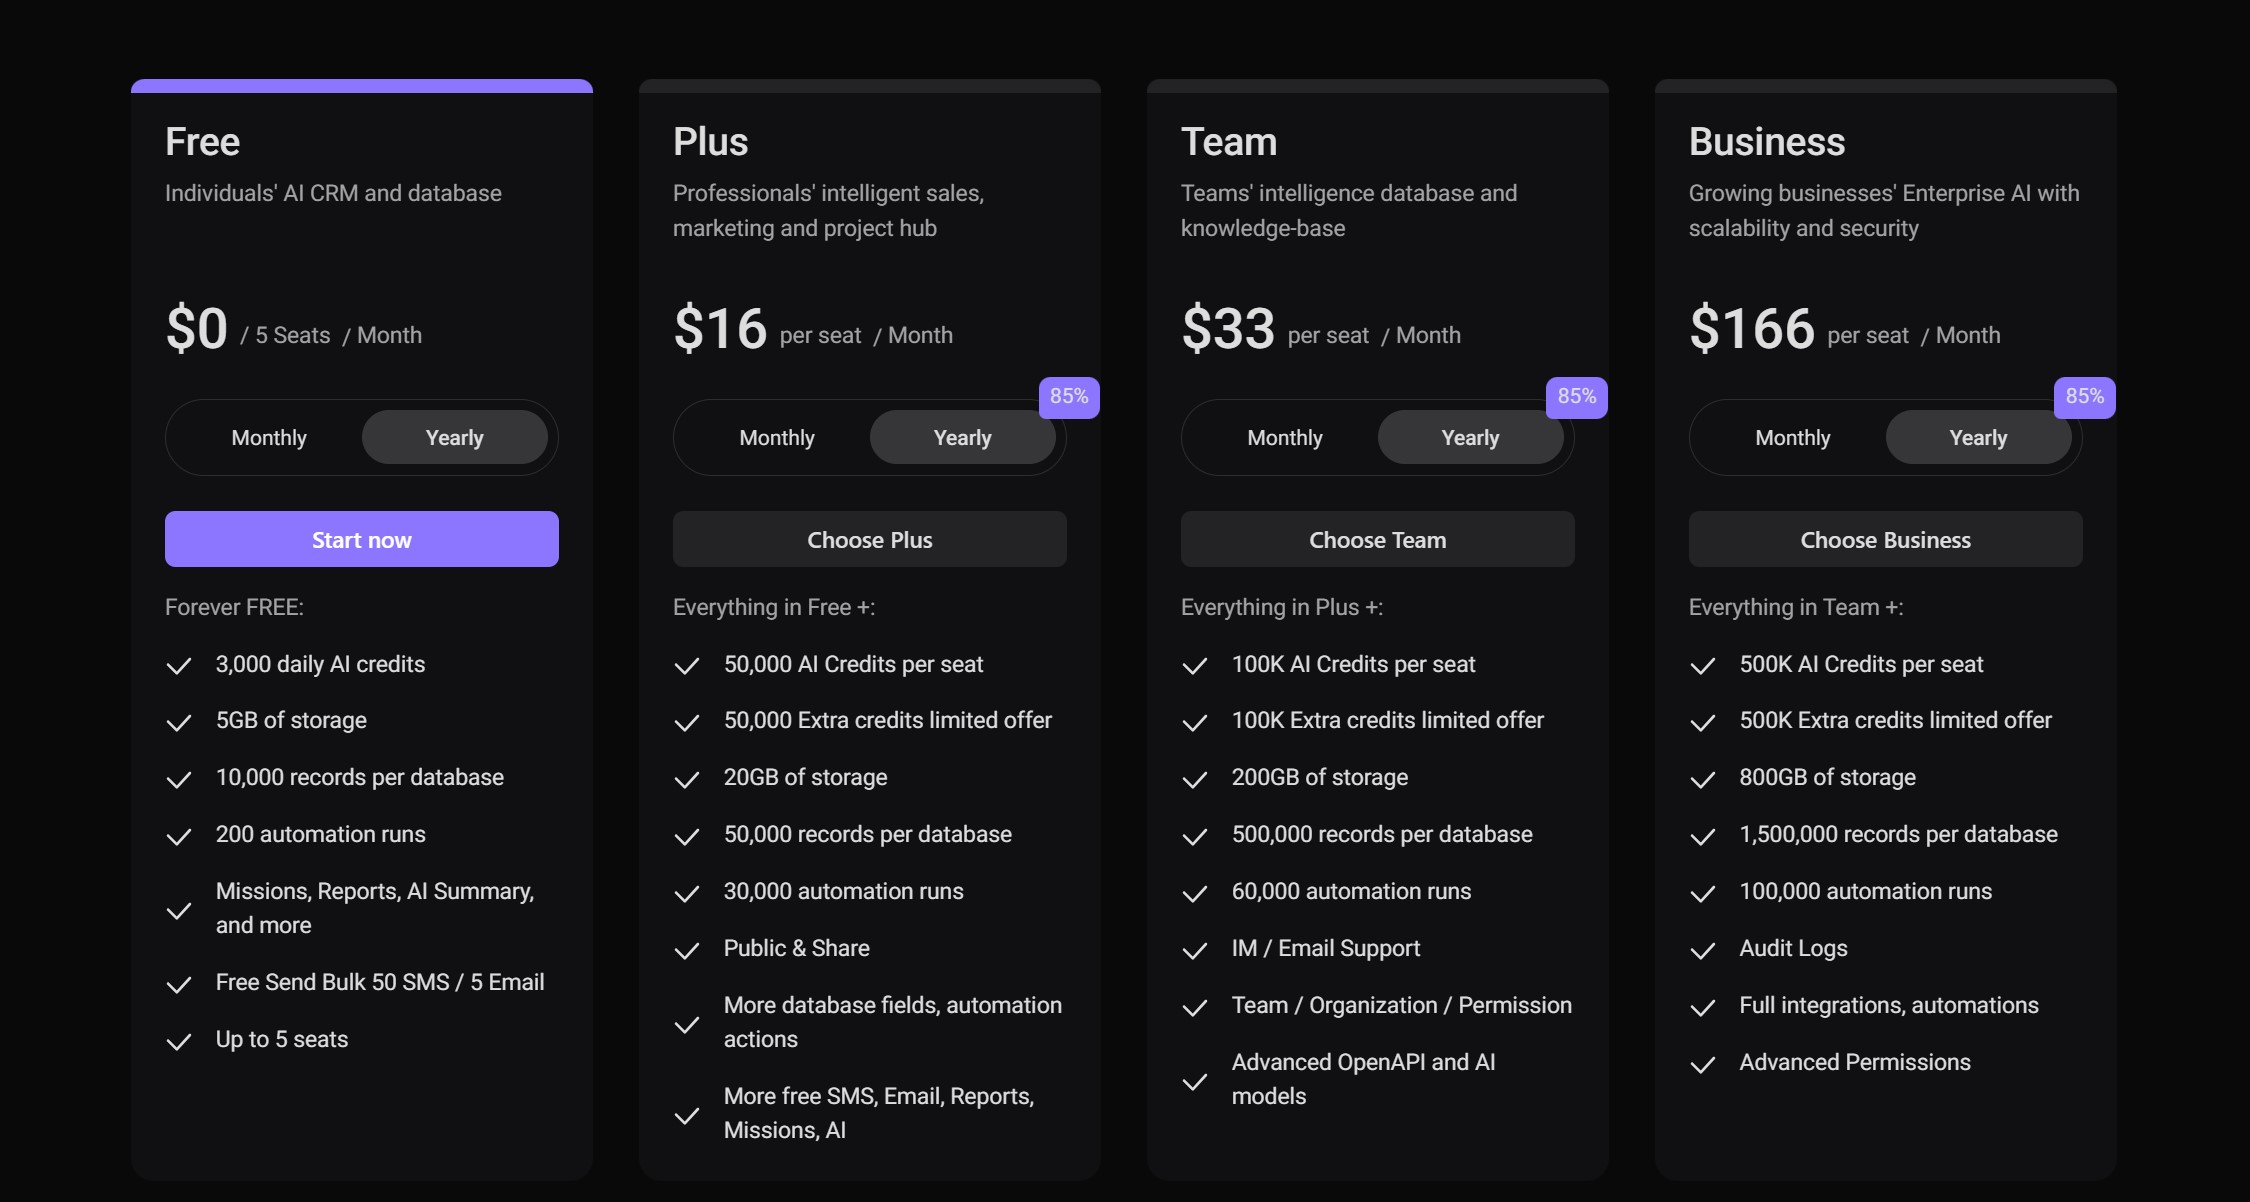Switch Plus plan to Monthly billing

tap(777, 437)
